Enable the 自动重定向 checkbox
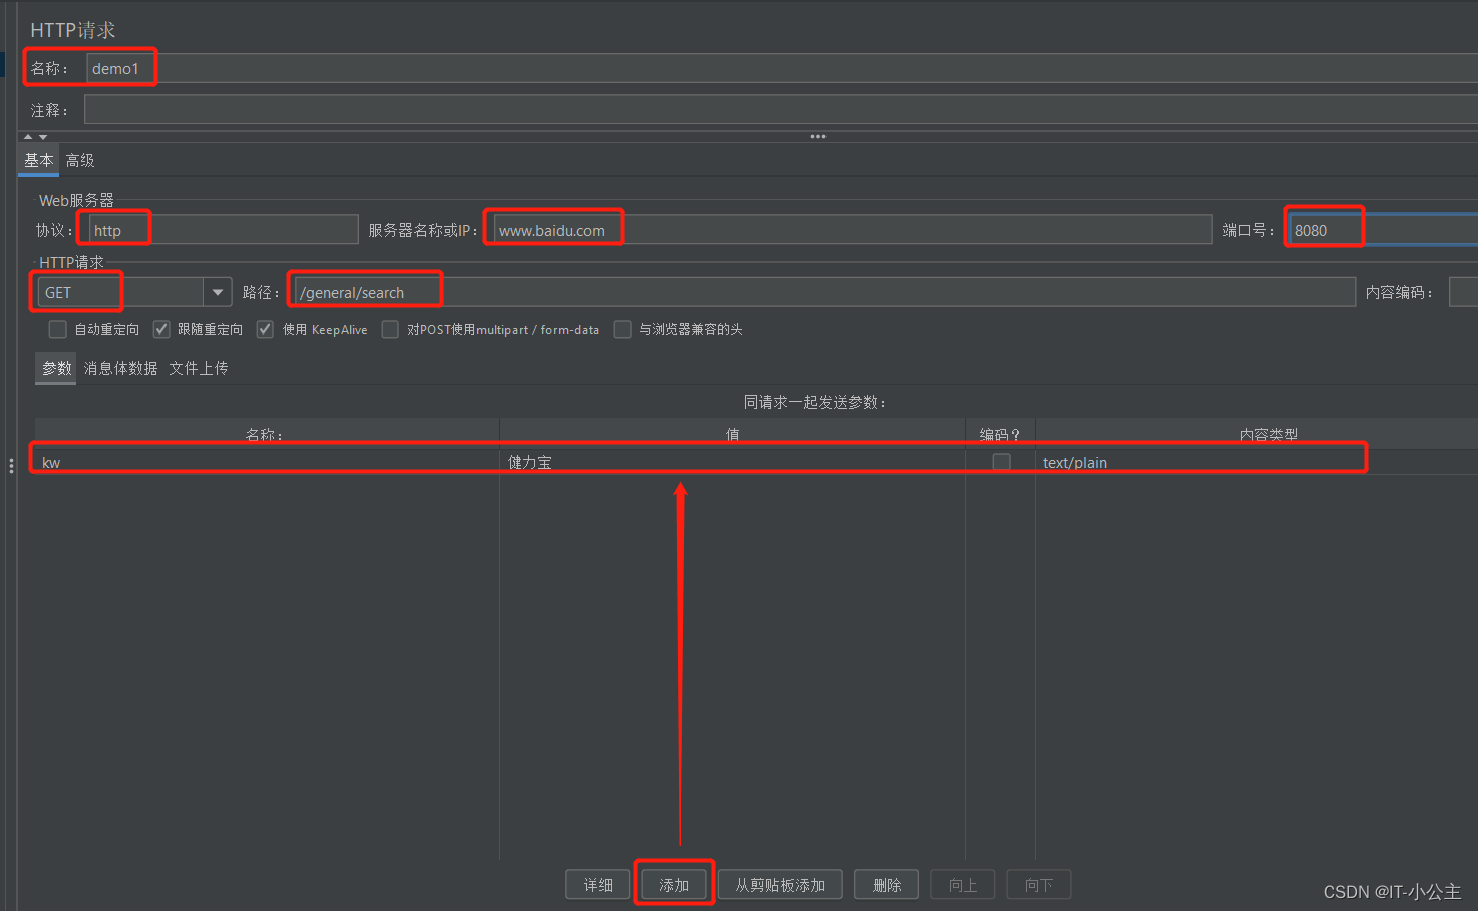 pos(58,329)
